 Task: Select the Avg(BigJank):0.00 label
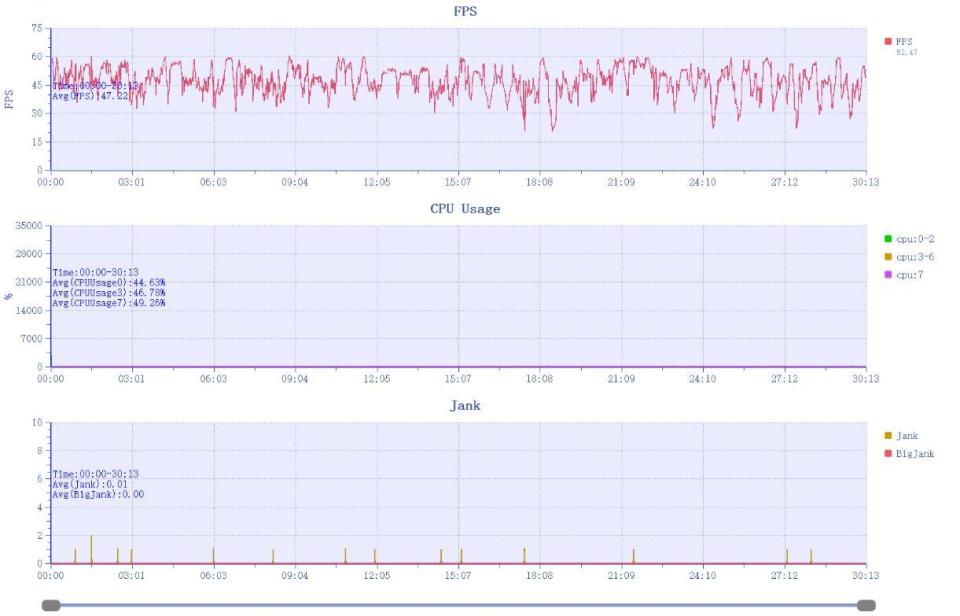(98, 494)
